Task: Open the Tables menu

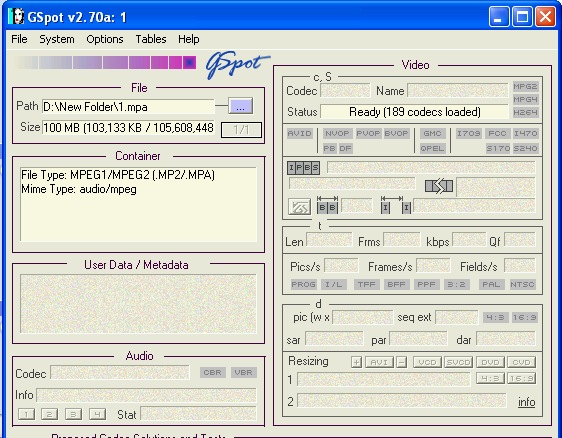Action: point(151,39)
